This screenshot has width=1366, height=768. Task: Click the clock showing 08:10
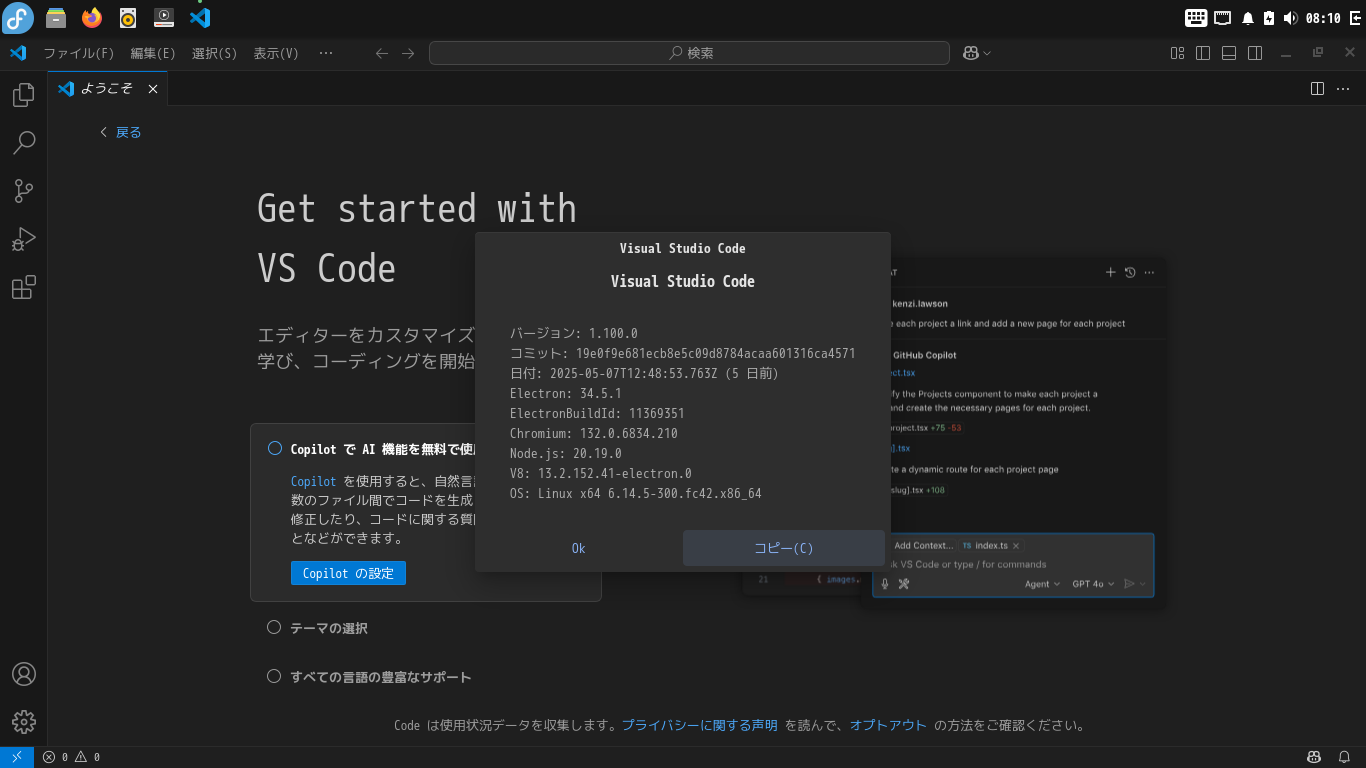pos(1323,18)
